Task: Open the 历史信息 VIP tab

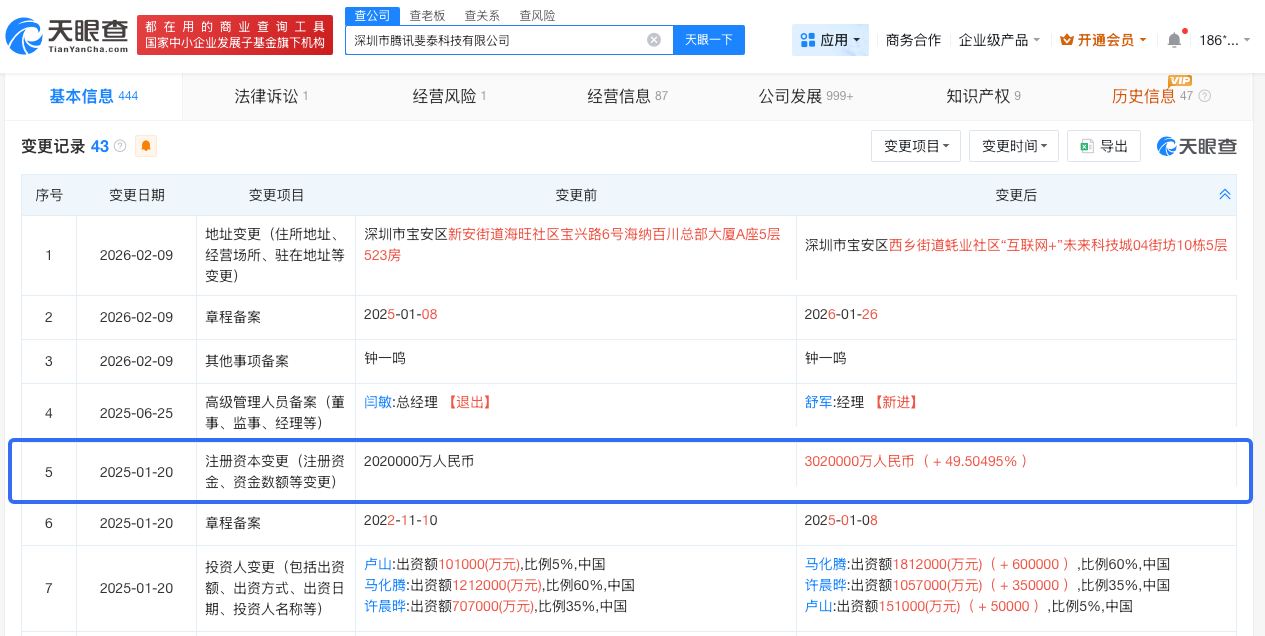Action: tap(1144, 96)
